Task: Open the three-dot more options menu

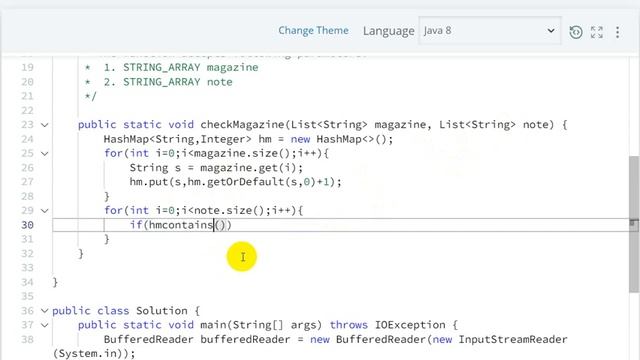Action: pos(618,32)
